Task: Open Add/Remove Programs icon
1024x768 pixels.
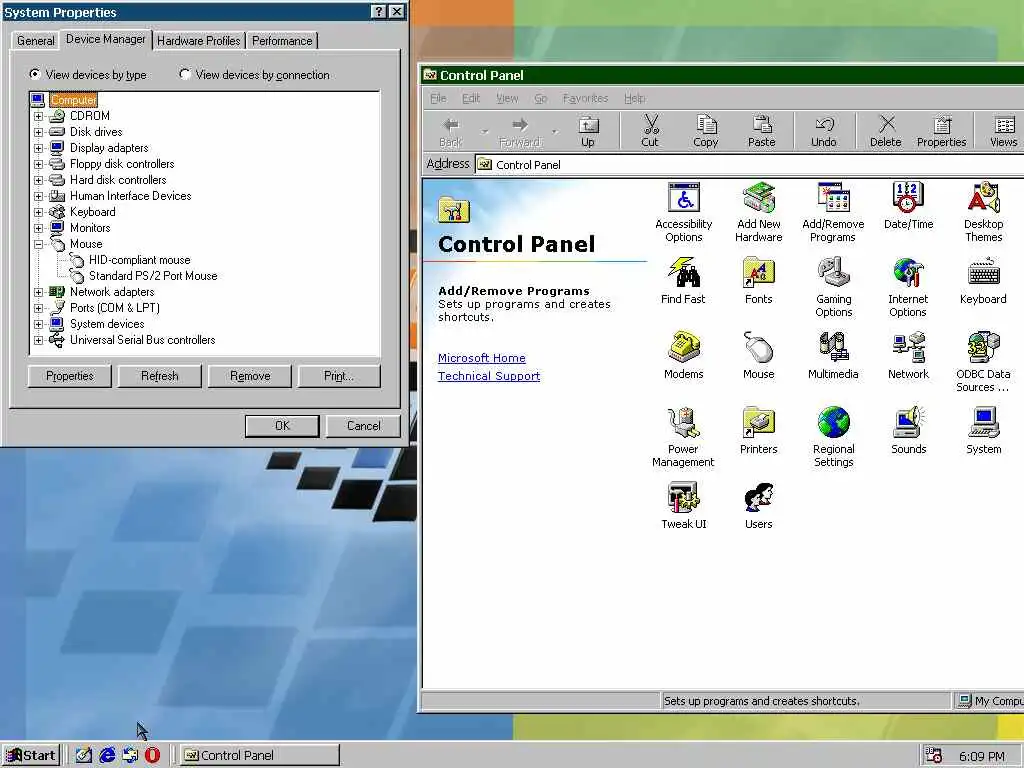Action: [x=833, y=212]
